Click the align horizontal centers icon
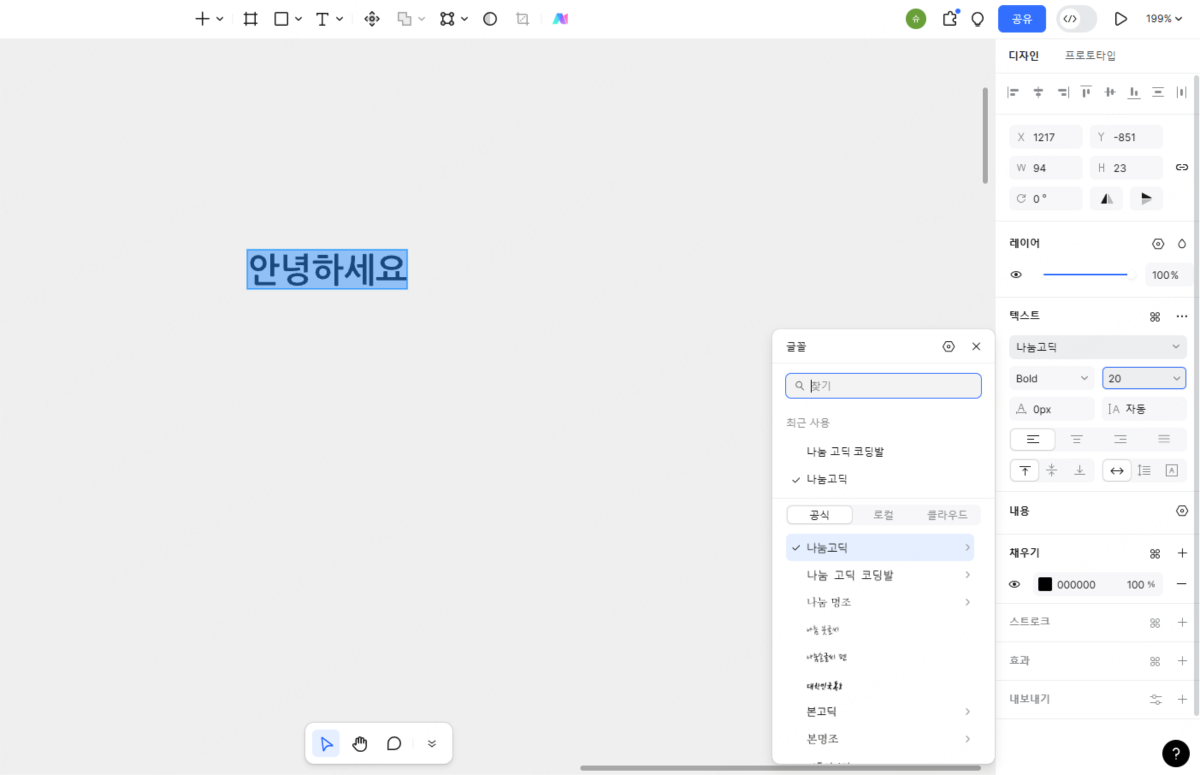This screenshot has height=775, width=1200. [x=1037, y=92]
